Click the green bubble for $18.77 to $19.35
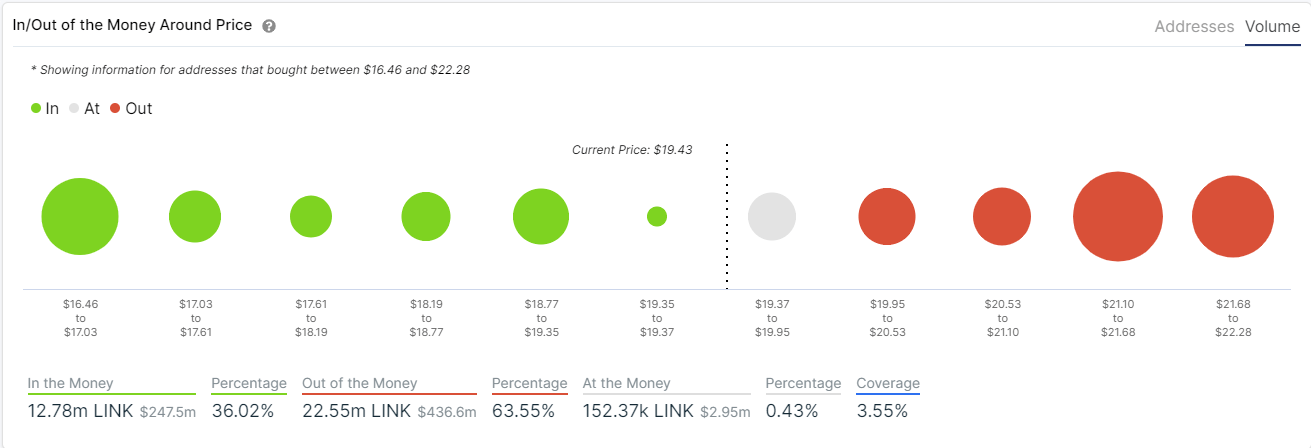This screenshot has height=448, width=1311. [541, 216]
